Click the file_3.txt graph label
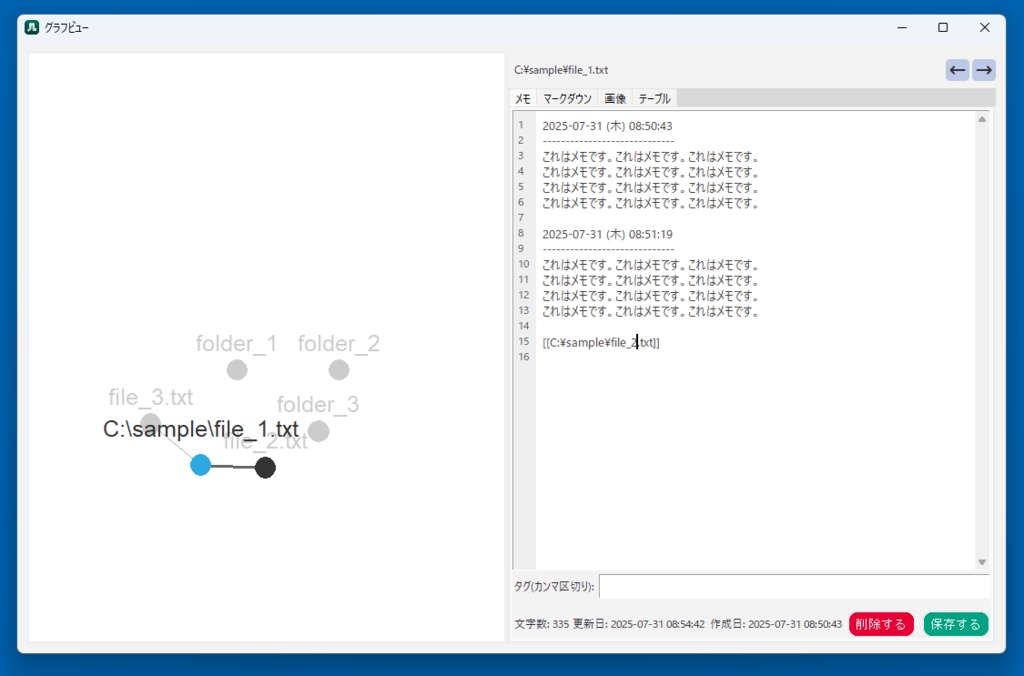Image resolution: width=1024 pixels, height=676 pixels. (151, 397)
